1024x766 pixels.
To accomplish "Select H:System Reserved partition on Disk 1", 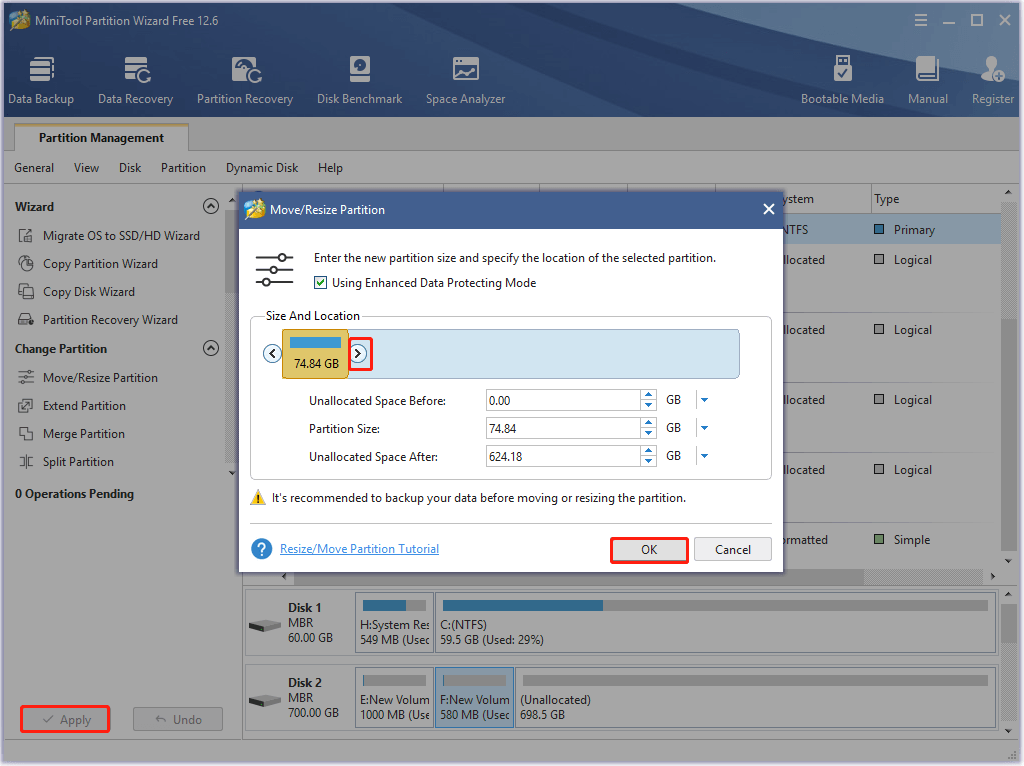I will (394, 623).
